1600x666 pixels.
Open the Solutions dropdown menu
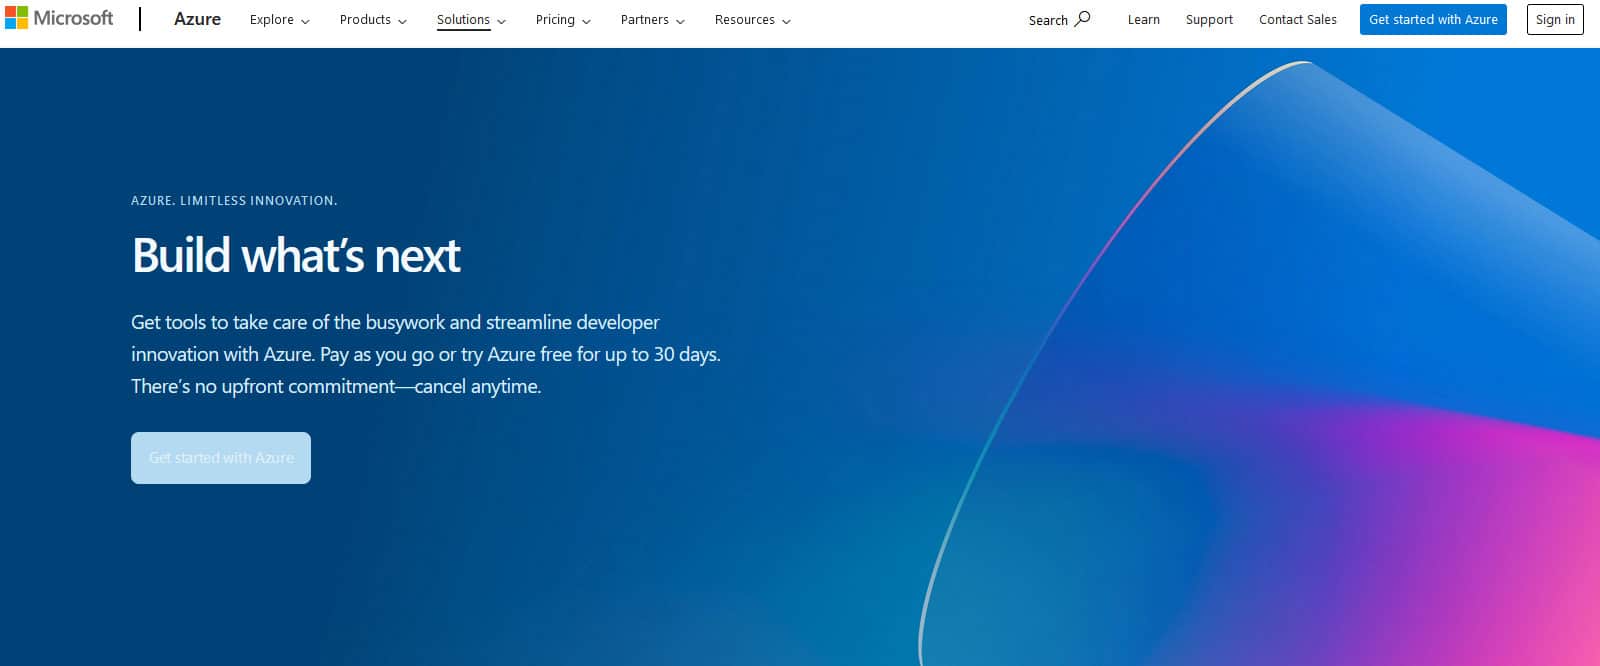[471, 20]
